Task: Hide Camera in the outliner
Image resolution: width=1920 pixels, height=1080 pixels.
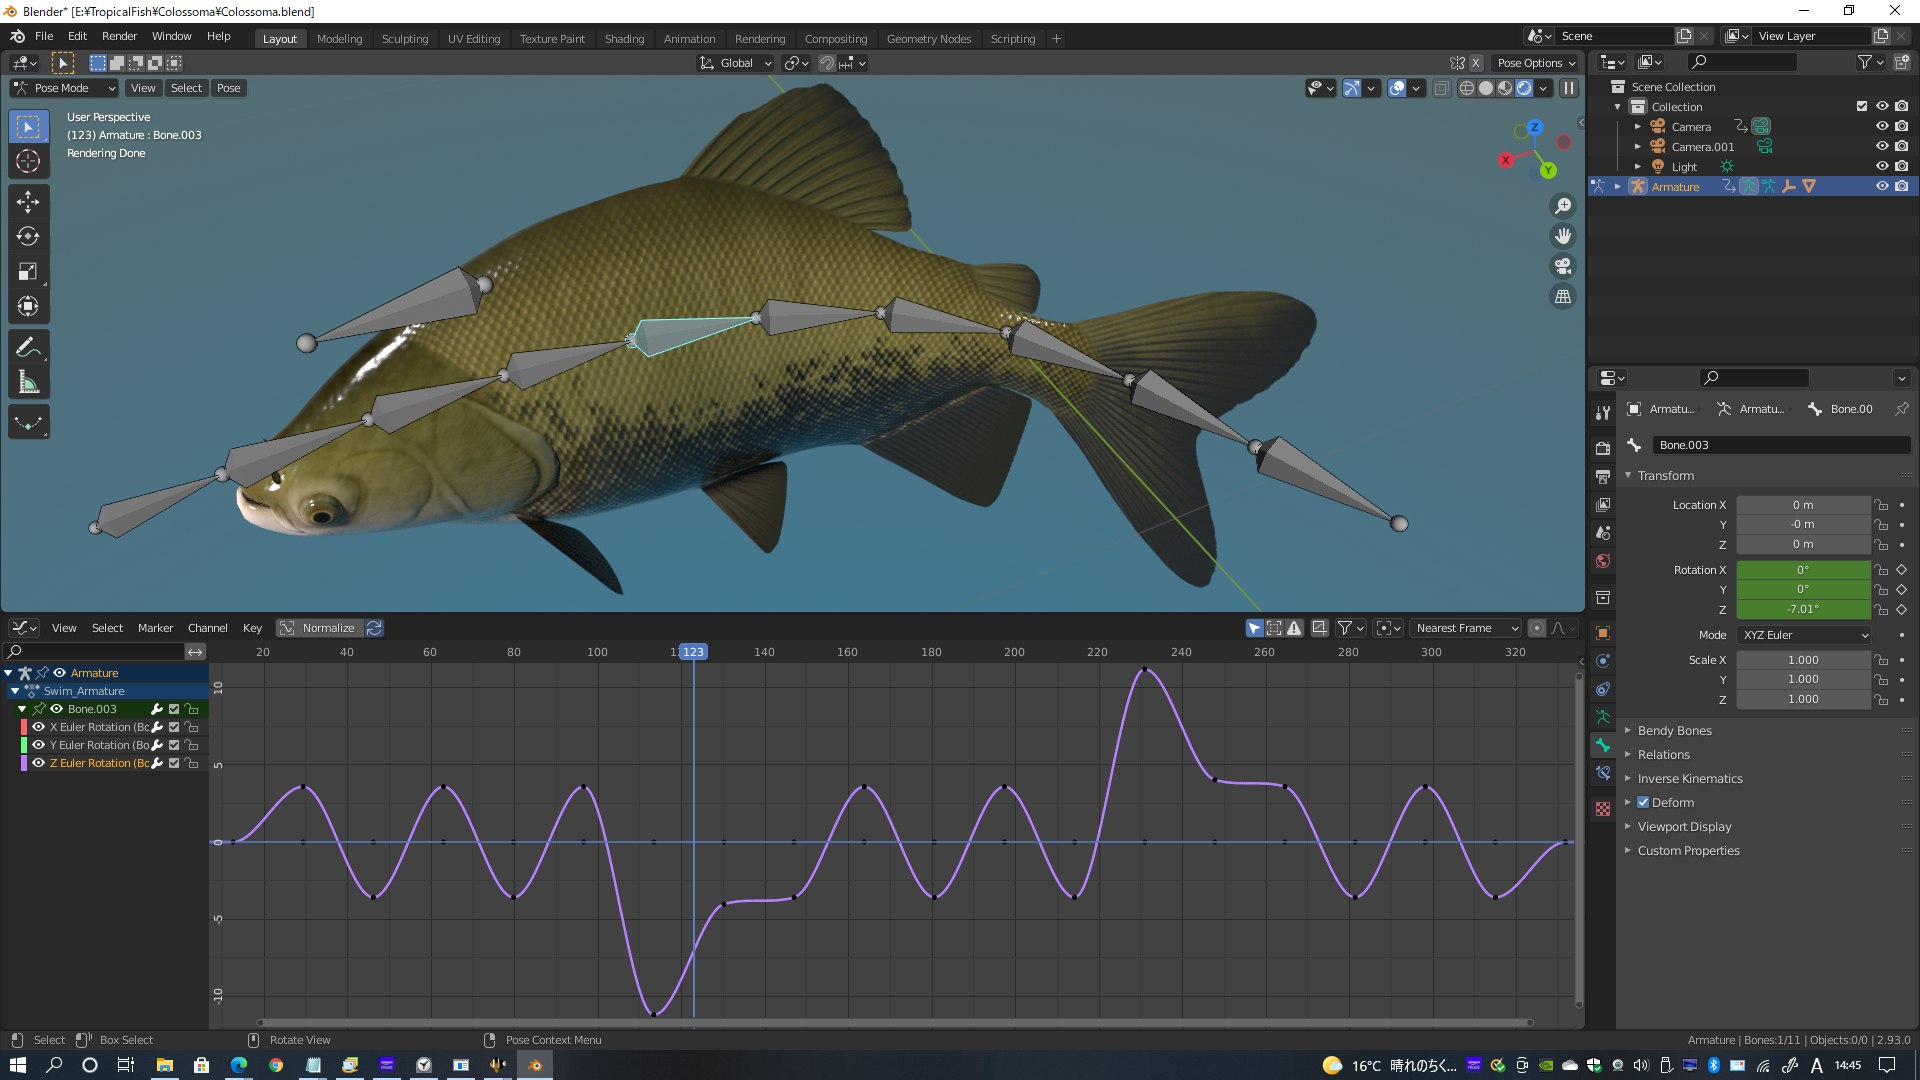Action: pos(1881,127)
